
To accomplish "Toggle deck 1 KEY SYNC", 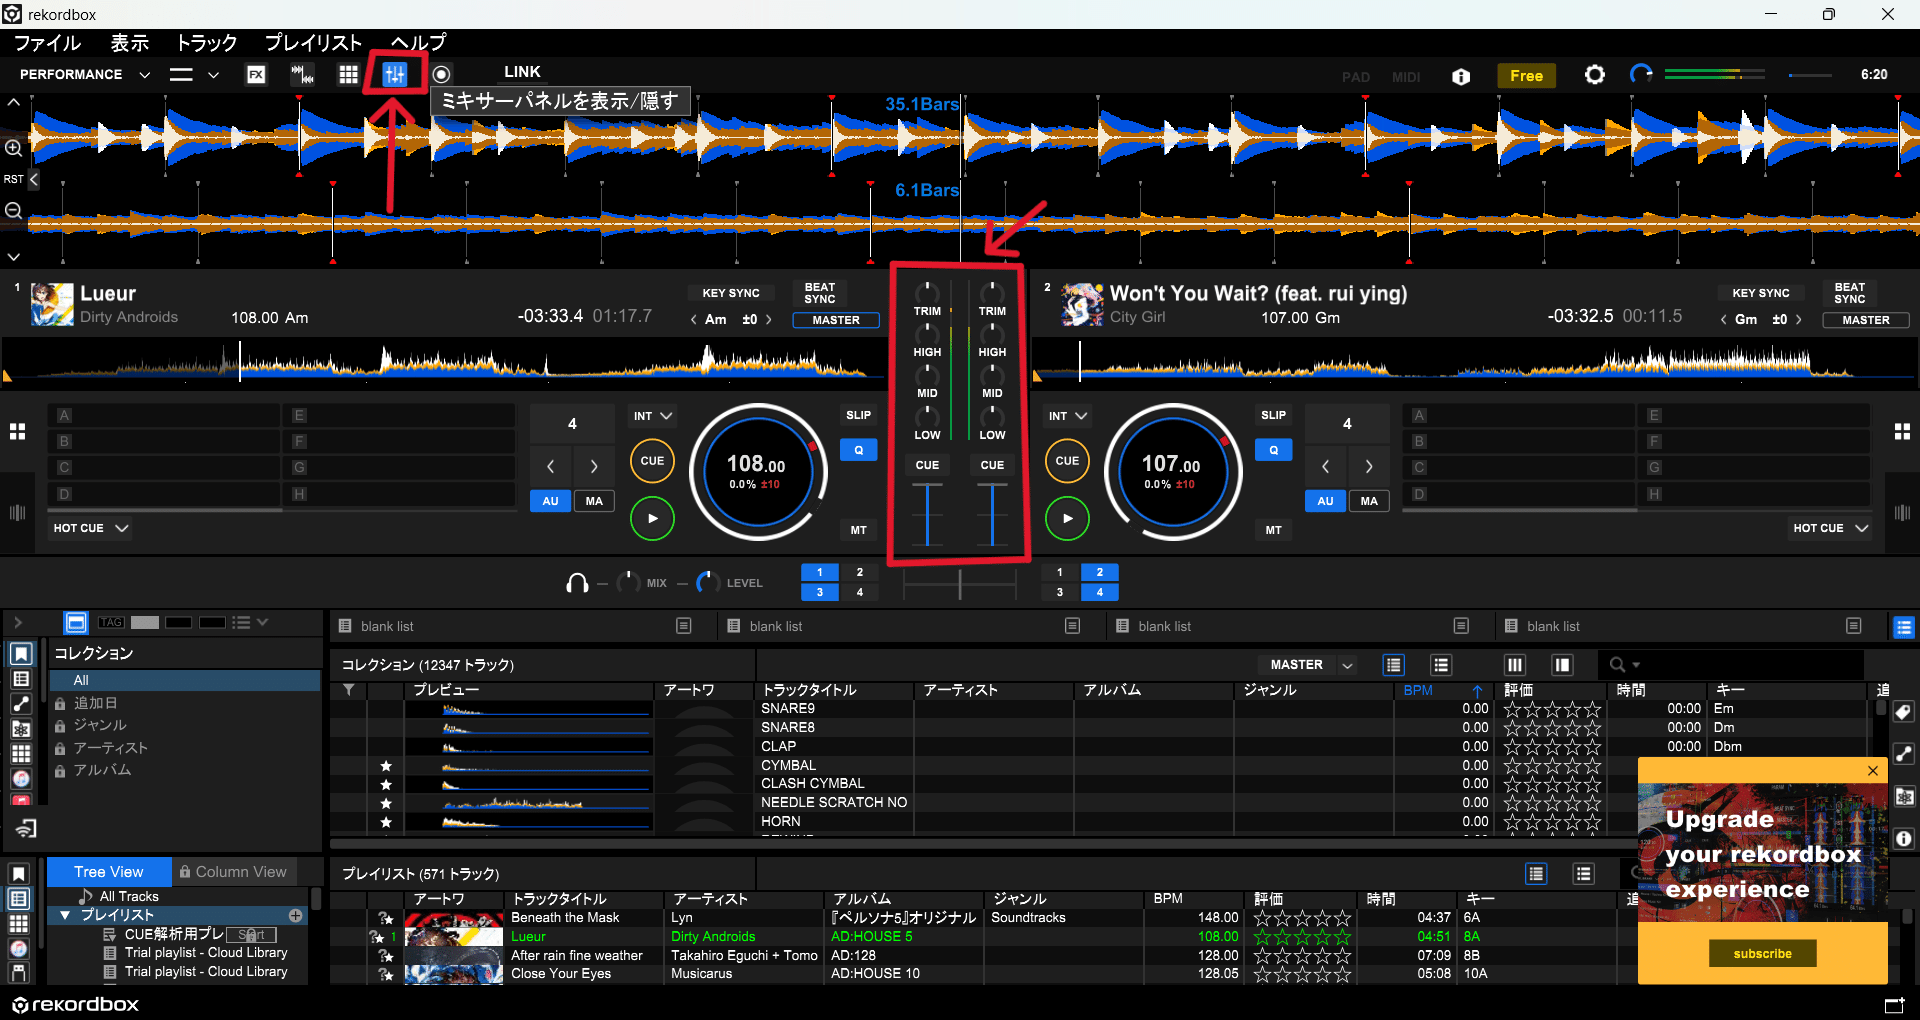I will point(731,293).
